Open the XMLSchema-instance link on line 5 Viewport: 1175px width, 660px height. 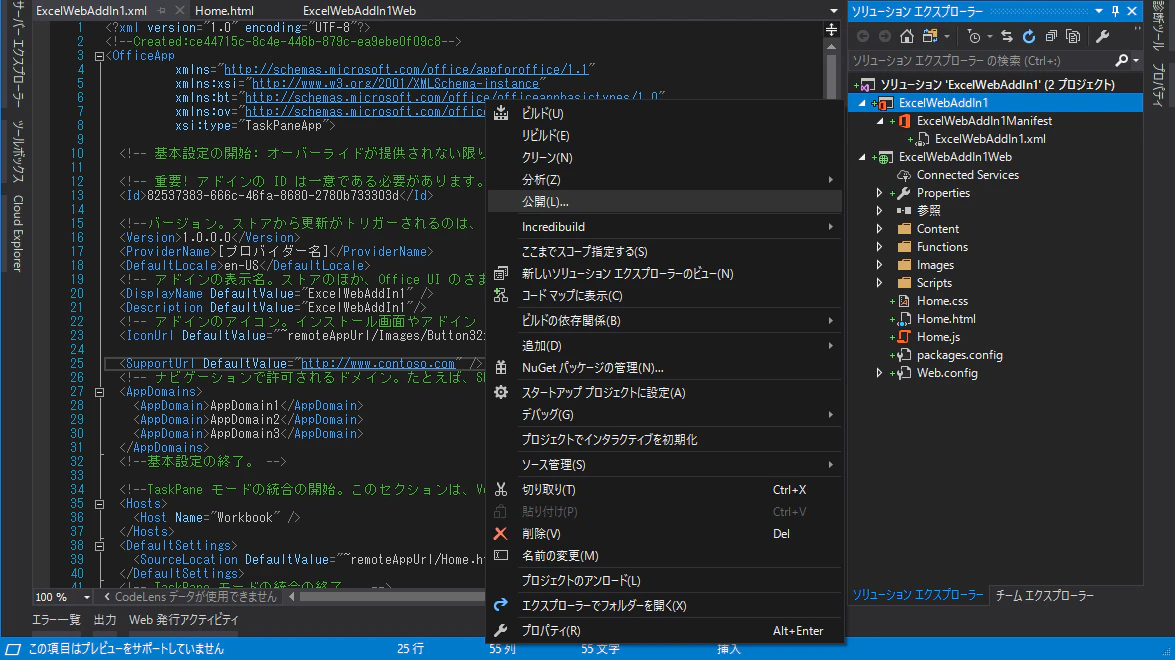(396, 83)
